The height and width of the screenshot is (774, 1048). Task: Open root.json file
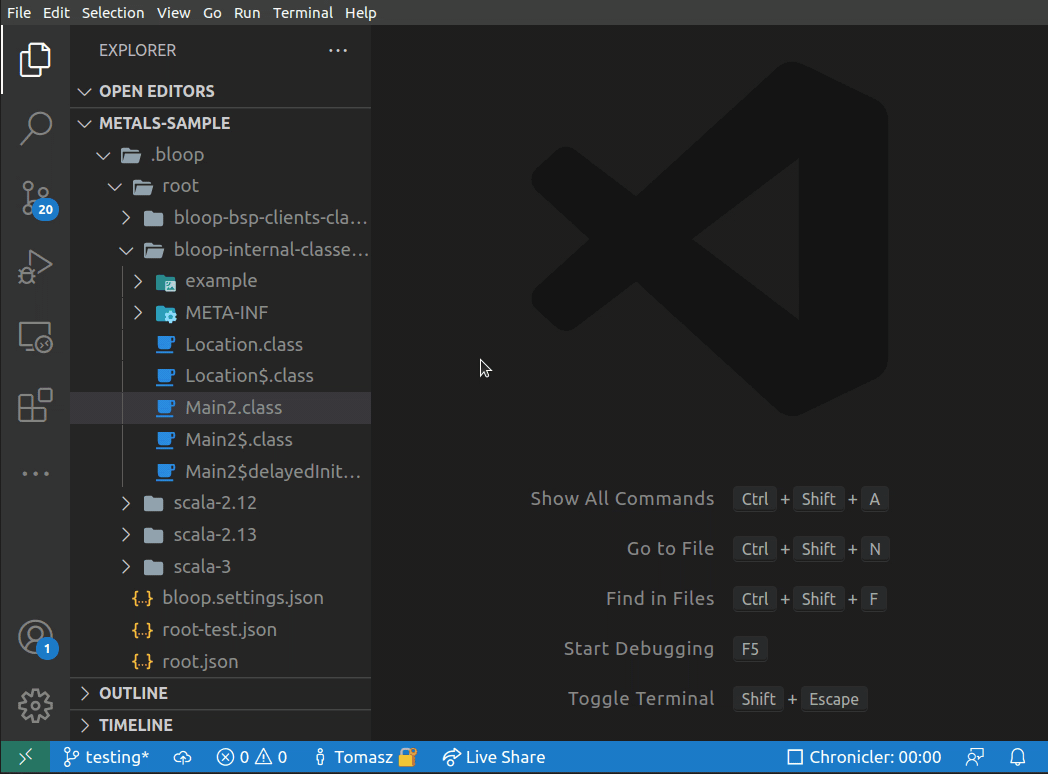click(x=221, y=662)
